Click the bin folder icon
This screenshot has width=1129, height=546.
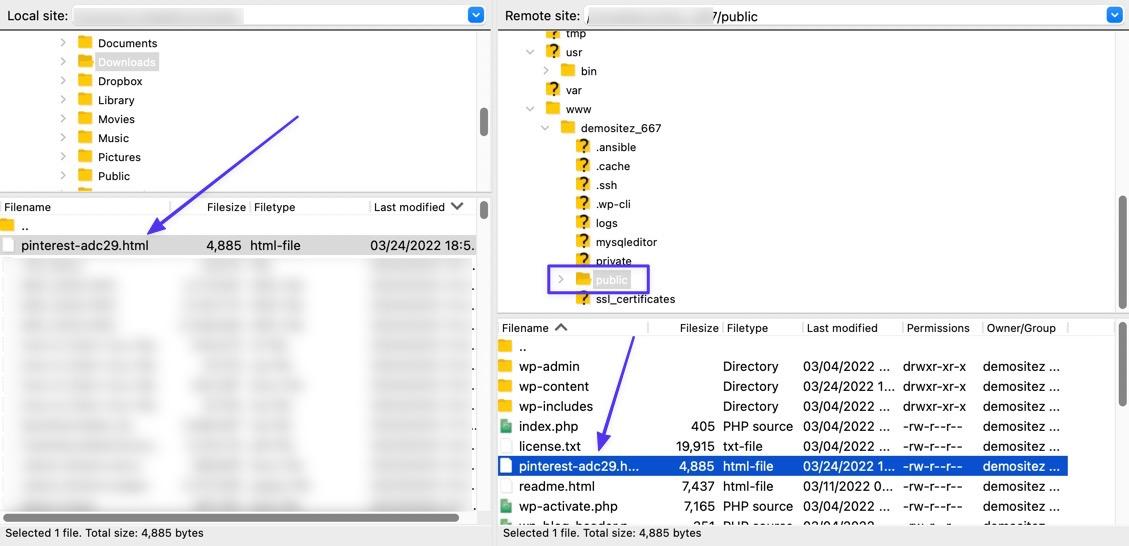pos(568,71)
